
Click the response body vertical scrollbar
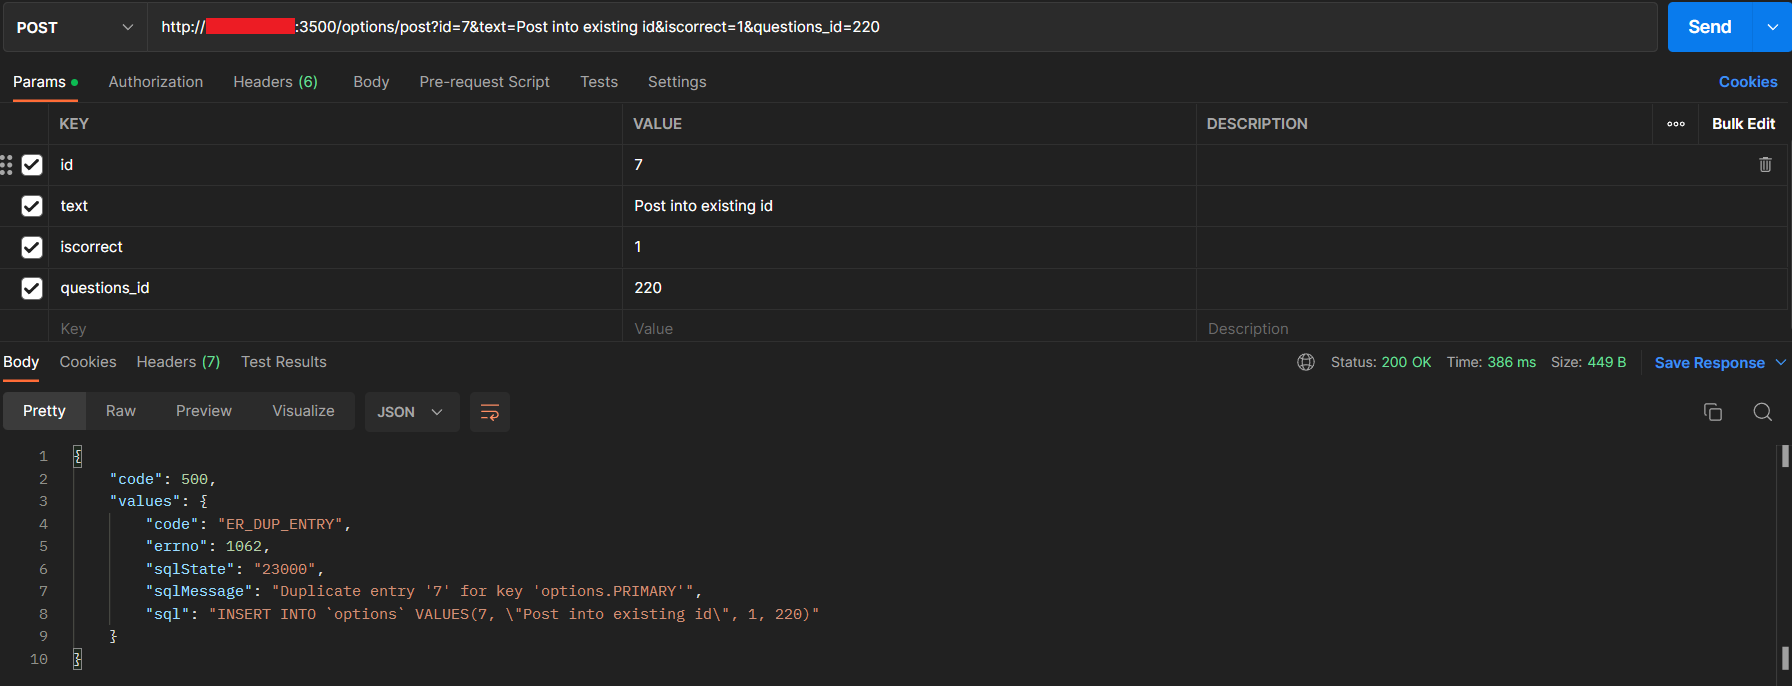point(1785,557)
